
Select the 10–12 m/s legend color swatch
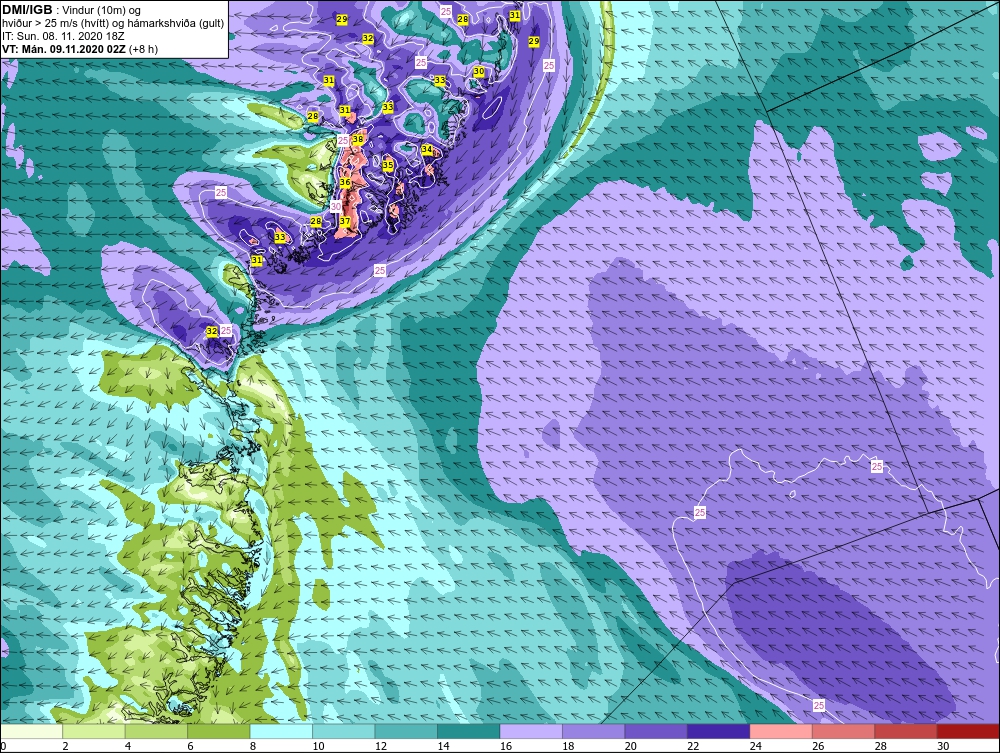point(344,731)
